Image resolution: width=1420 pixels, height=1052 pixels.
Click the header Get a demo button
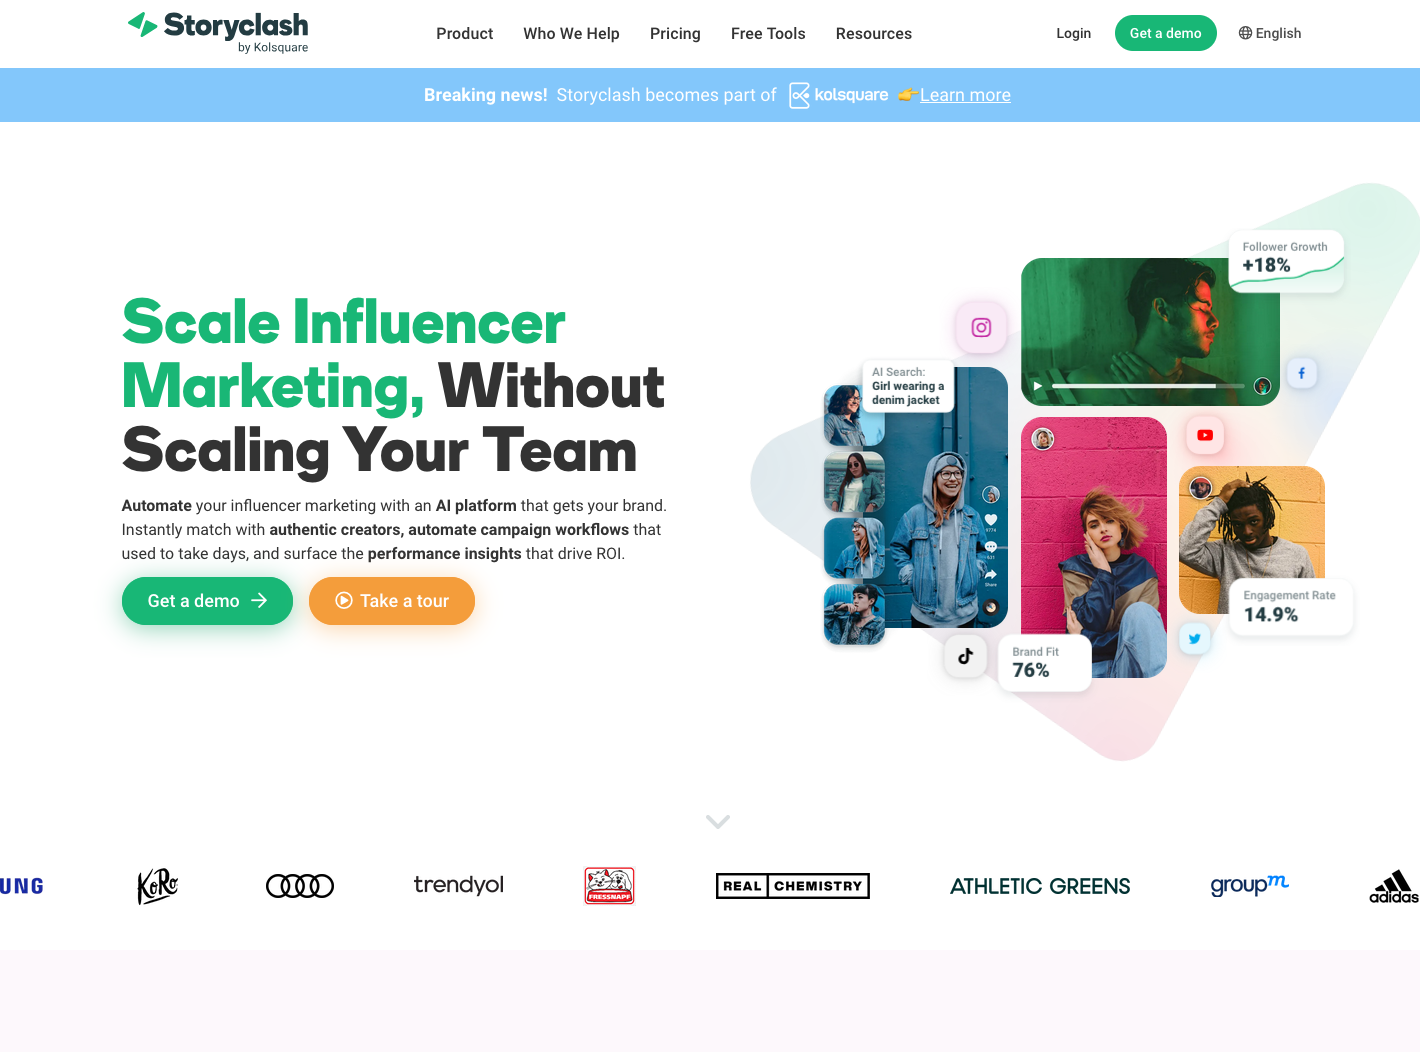pos(1165,33)
